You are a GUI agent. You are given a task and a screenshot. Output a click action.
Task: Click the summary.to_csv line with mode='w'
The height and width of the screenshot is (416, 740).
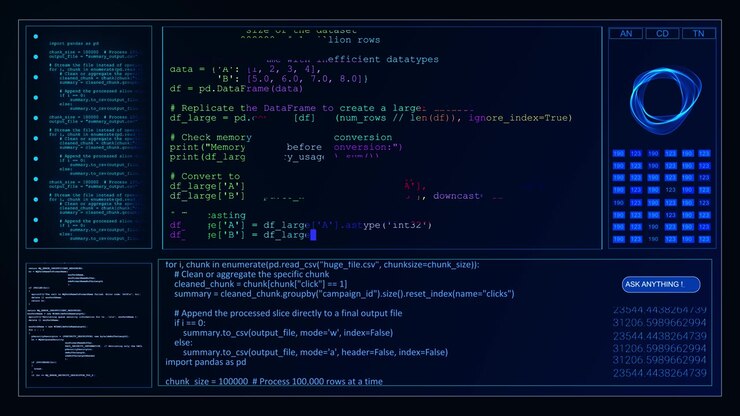coord(288,333)
